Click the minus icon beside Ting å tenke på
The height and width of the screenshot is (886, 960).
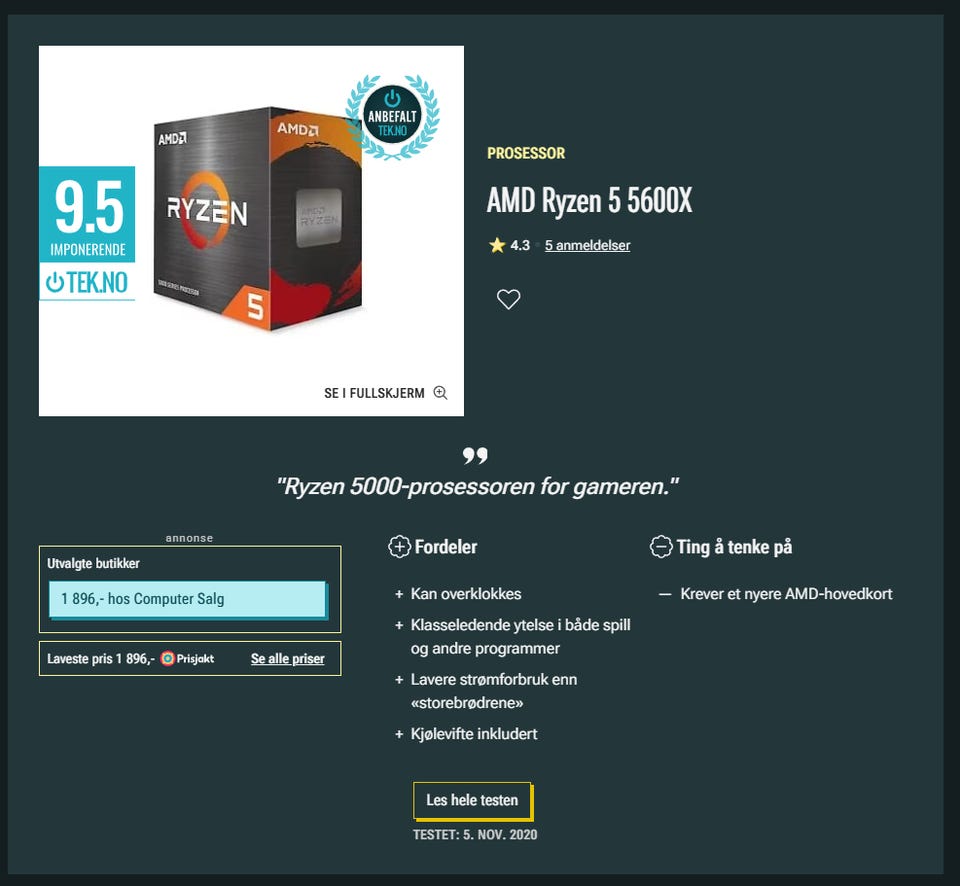click(x=661, y=547)
